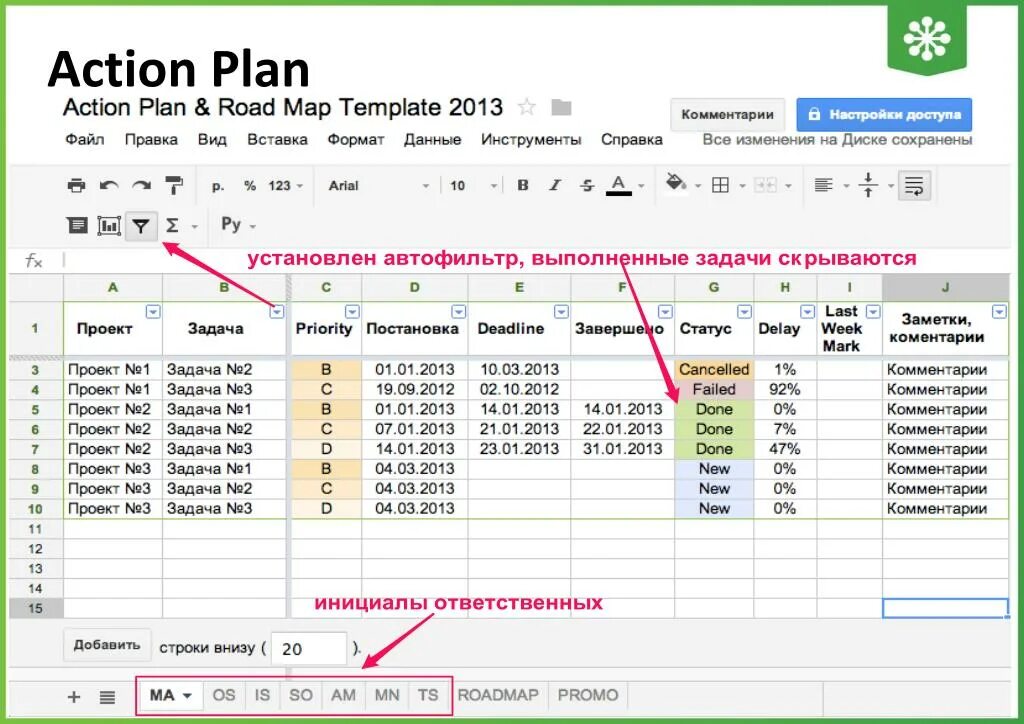Toggle the autofilter funnel button
Screen dimensions: 1024x724
pos(140,226)
